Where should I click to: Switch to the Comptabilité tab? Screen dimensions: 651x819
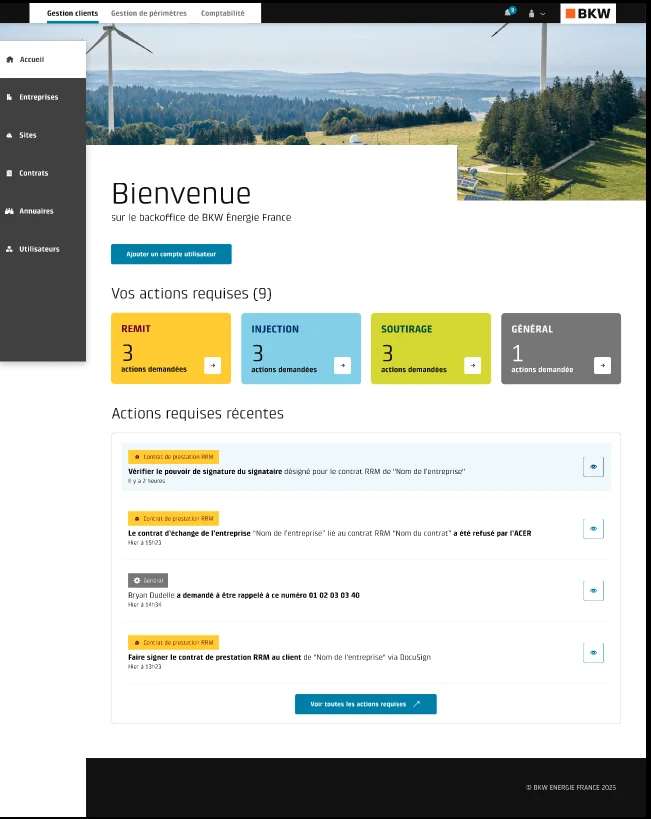(x=223, y=13)
